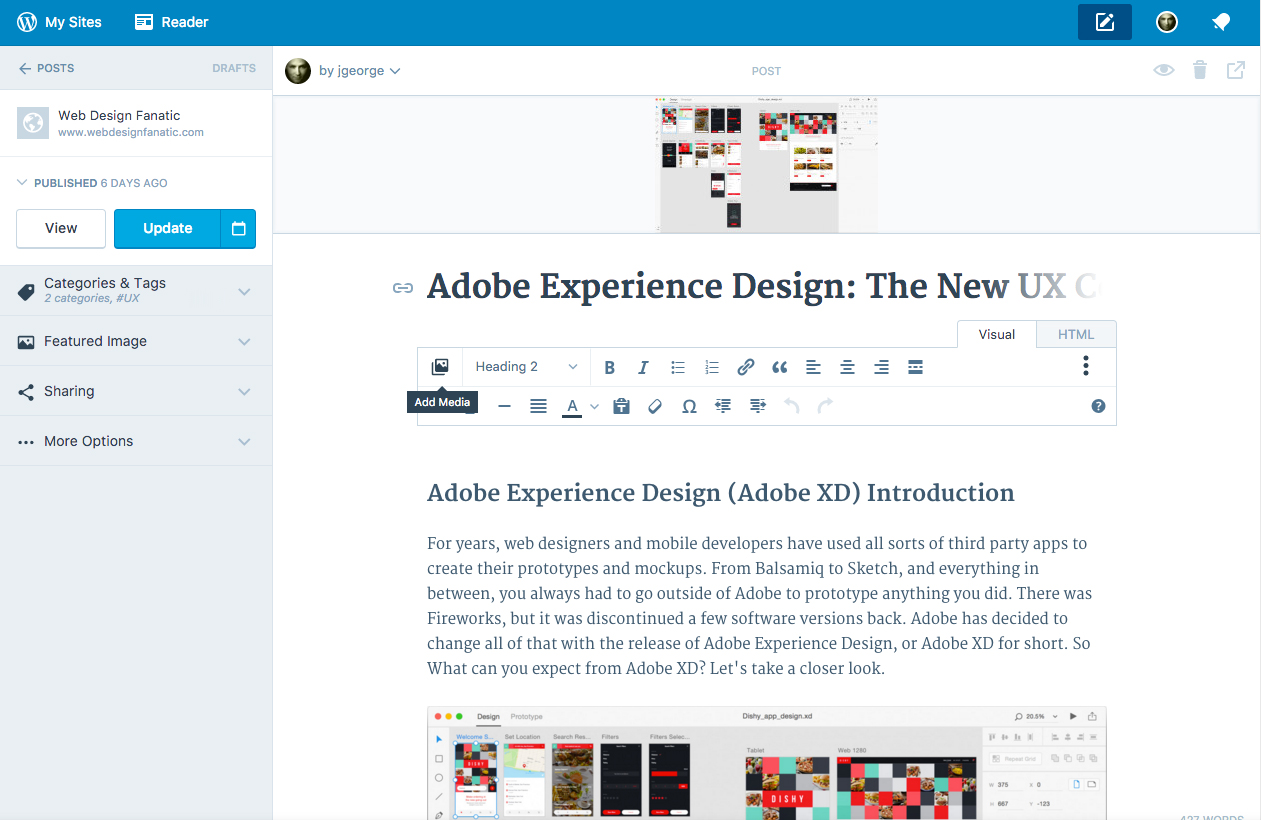The image size is (1261, 820).
Task: Insert a horizontal line
Action: point(504,406)
